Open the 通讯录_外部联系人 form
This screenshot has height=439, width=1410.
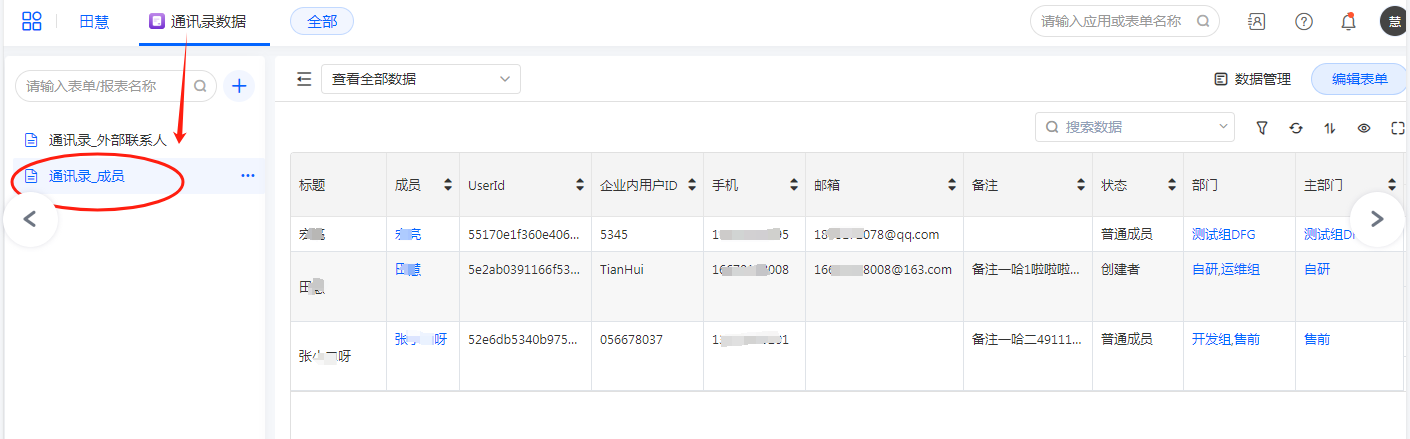tap(107, 140)
